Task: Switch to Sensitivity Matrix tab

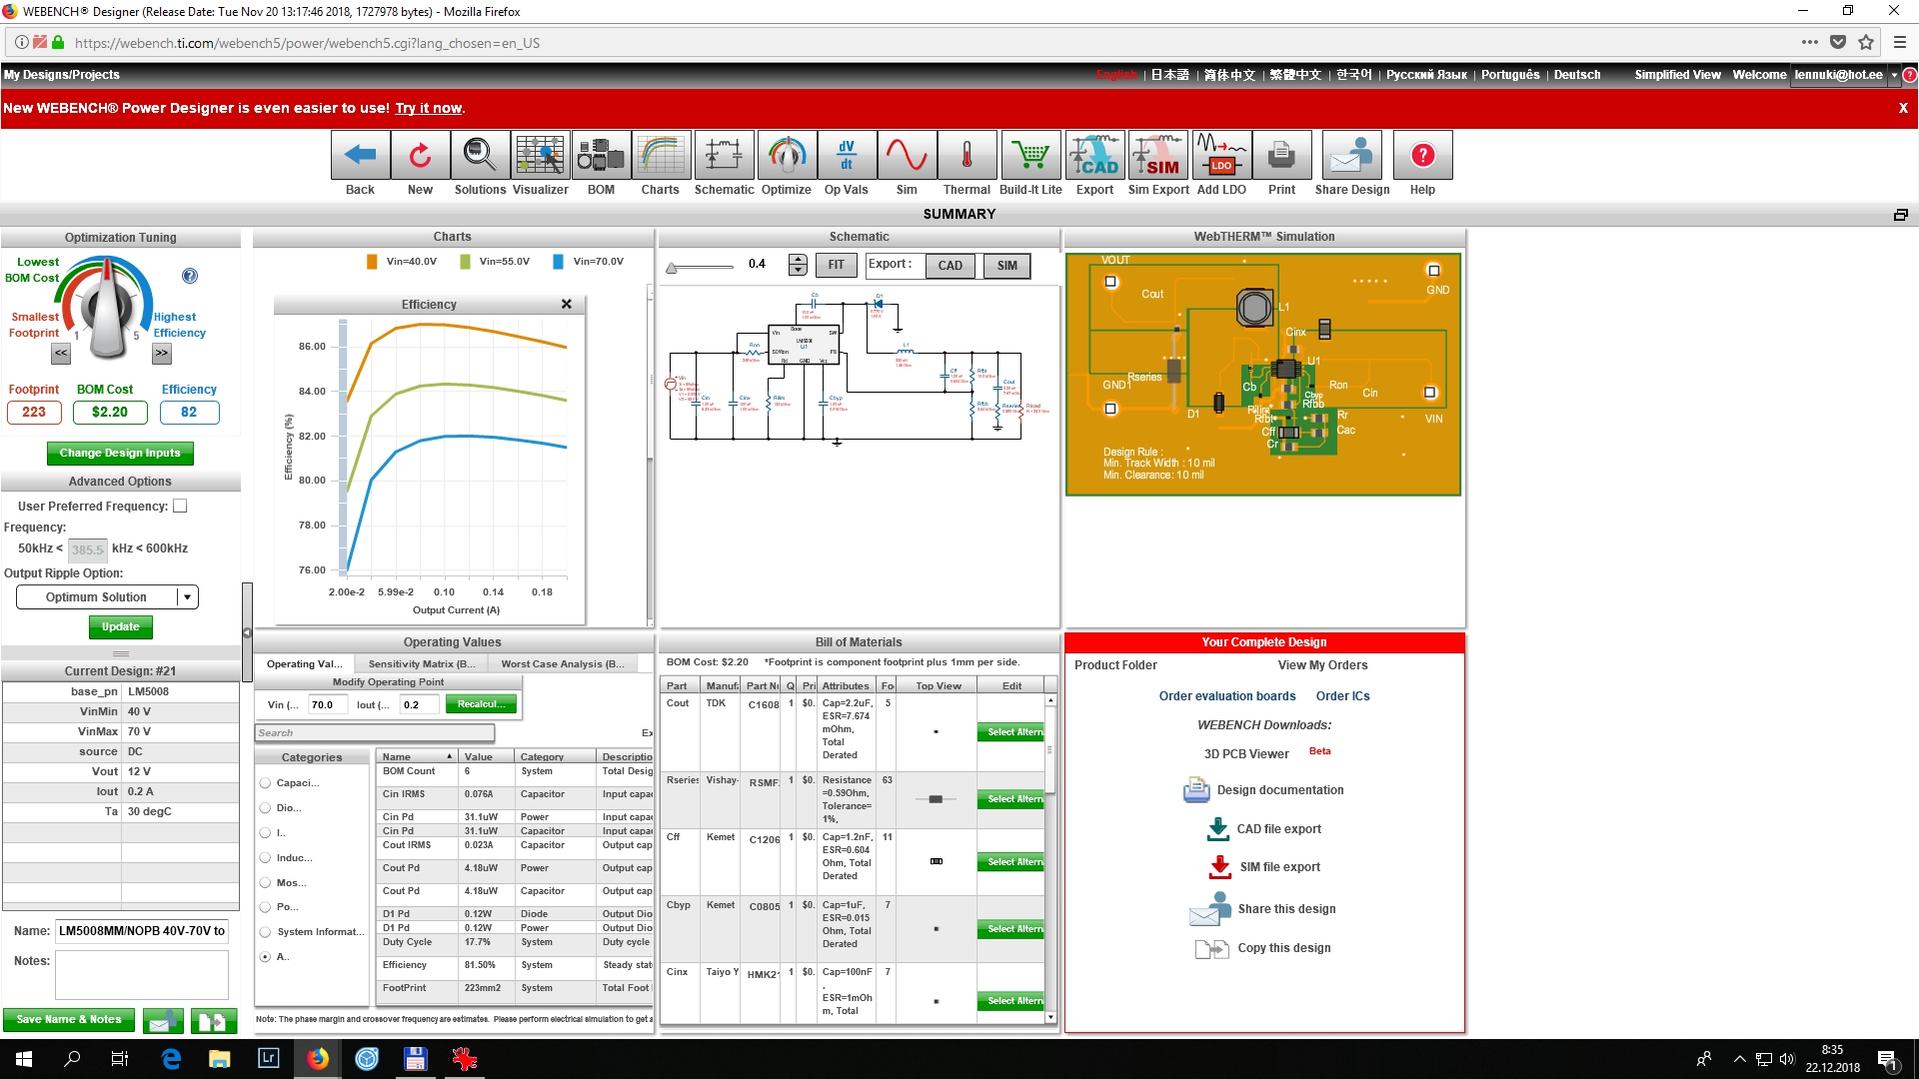Action: (421, 664)
